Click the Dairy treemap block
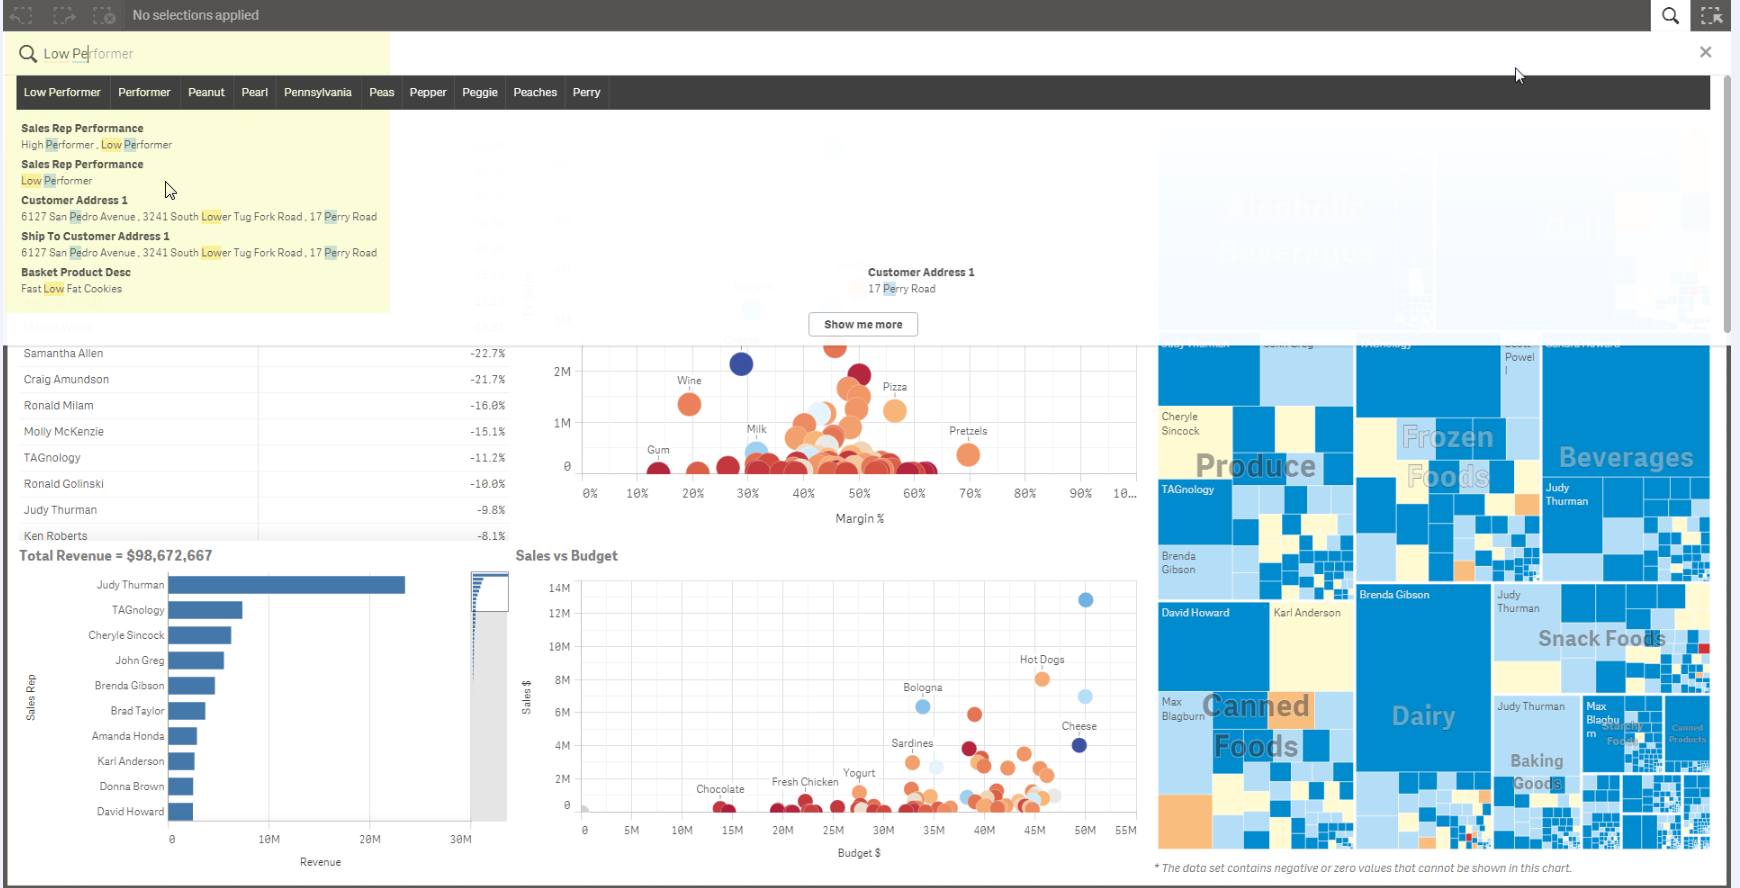 (x=1422, y=716)
